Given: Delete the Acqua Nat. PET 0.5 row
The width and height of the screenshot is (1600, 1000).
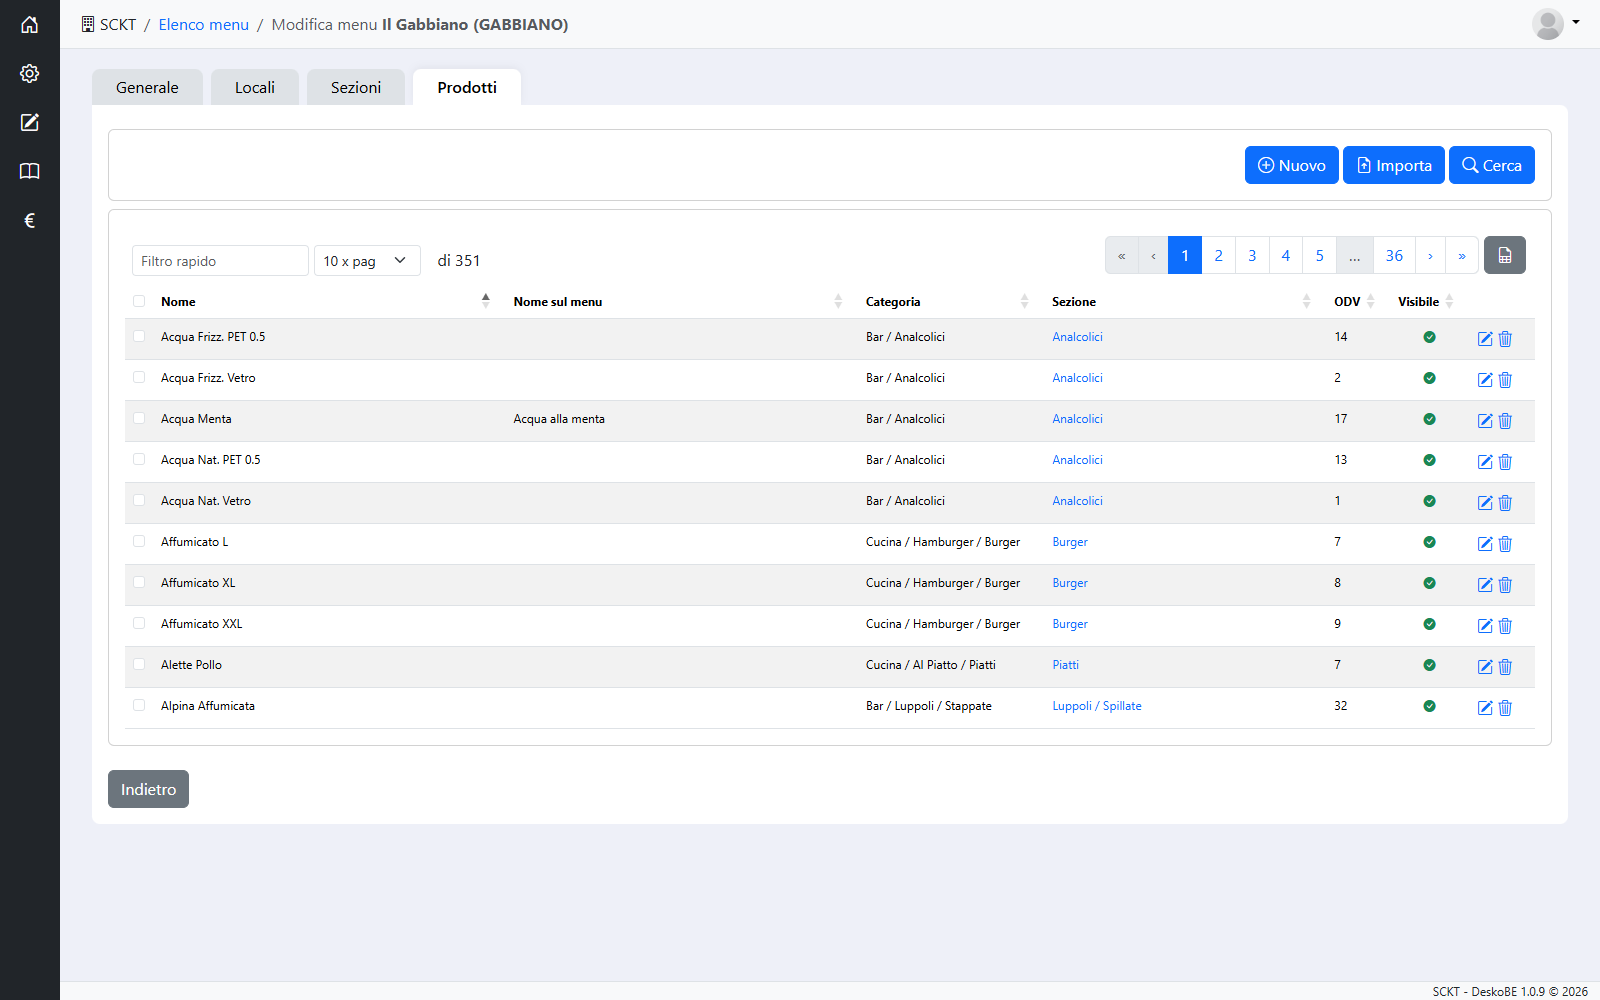Looking at the screenshot, I should click(1505, 462).
